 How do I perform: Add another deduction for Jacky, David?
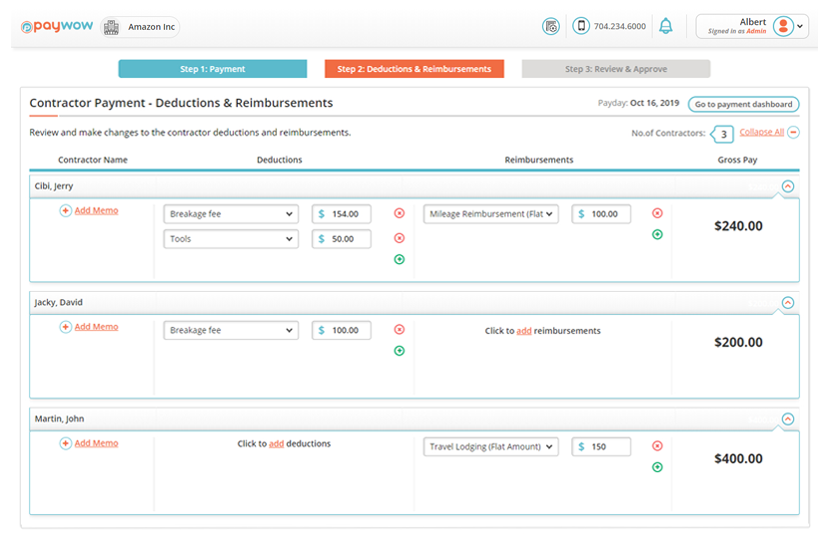tap(399, 351)
